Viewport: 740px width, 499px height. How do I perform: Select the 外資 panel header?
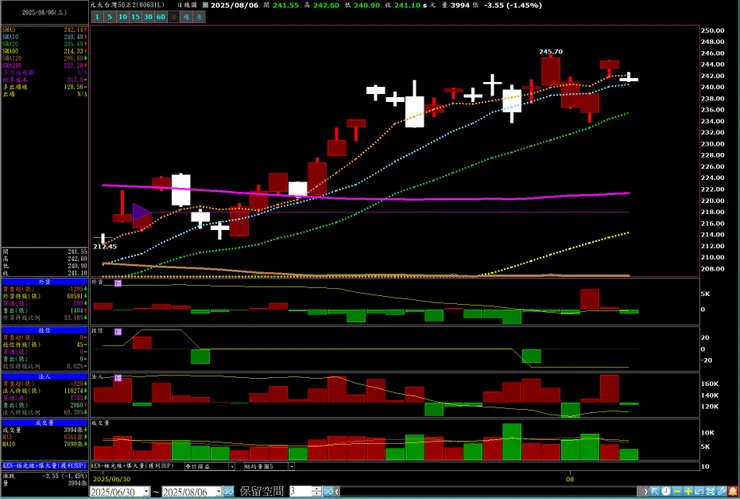(x=44, y=282)
